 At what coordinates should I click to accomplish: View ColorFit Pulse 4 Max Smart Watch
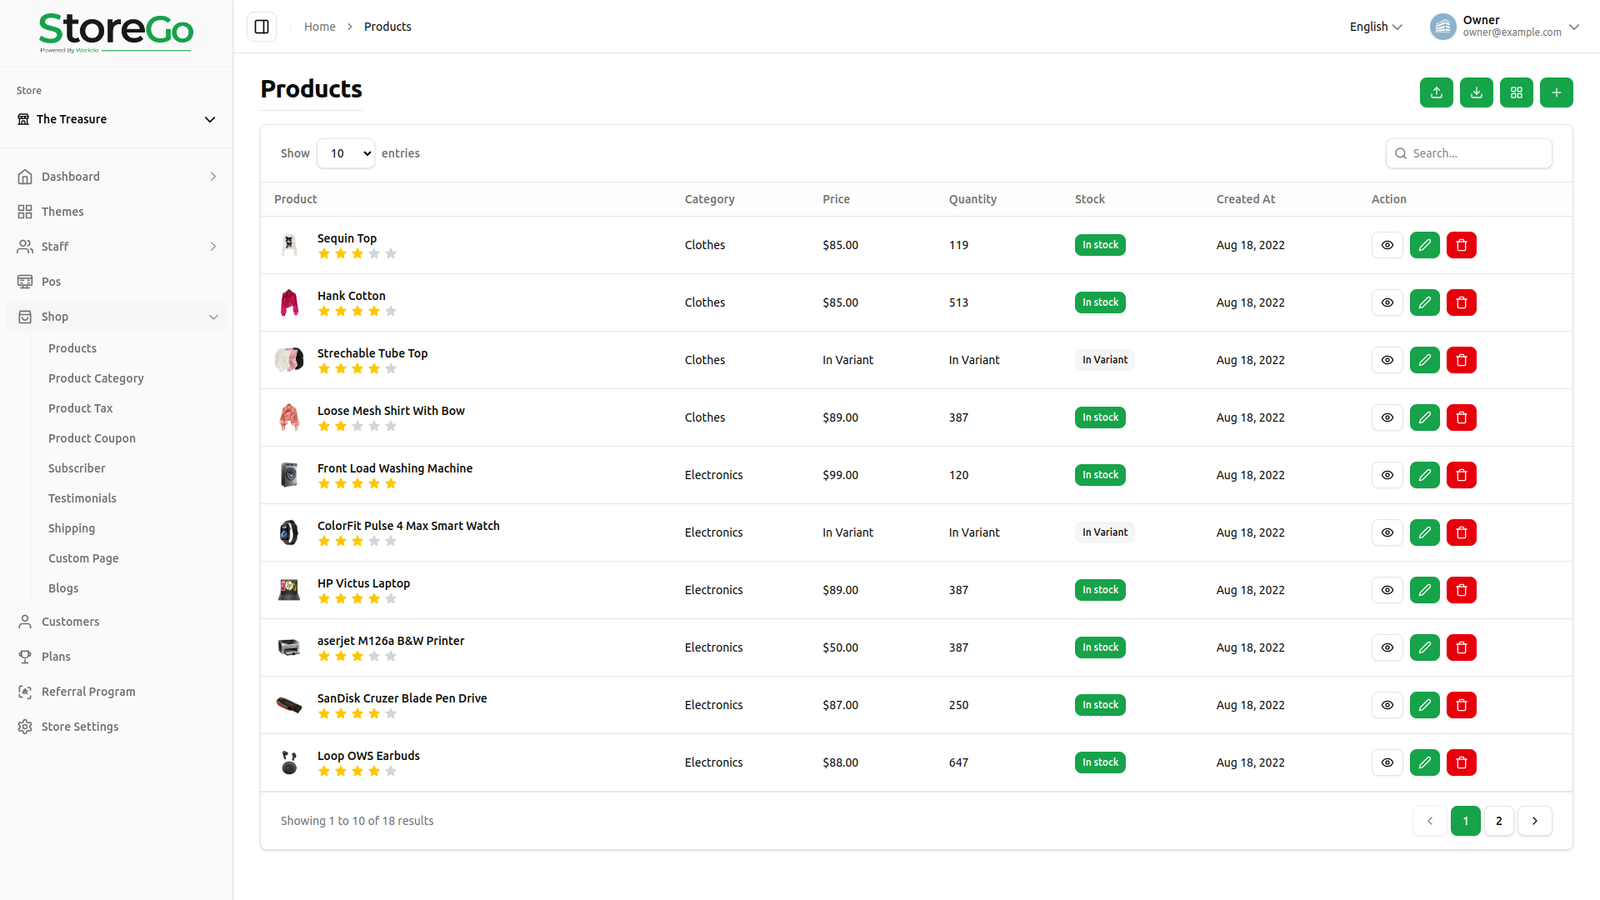pyautogui.click(x=1387, y=533)
